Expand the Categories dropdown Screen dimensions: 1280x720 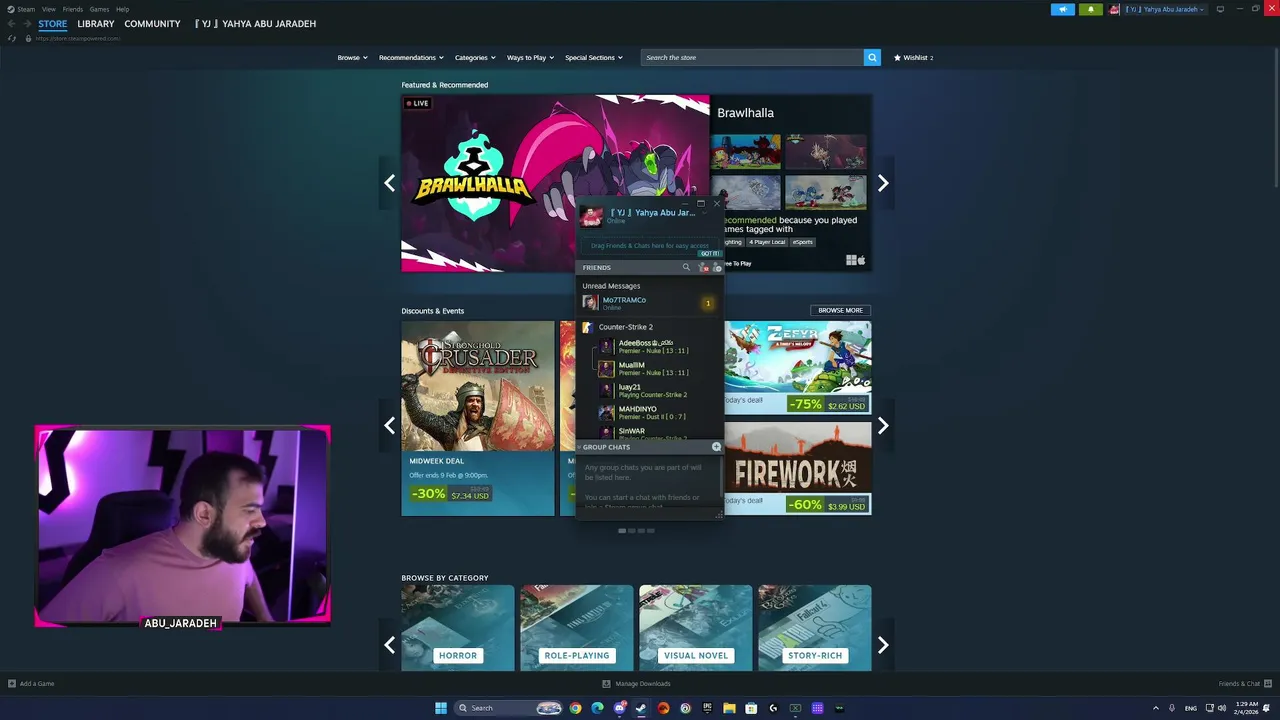click(475, 57)
